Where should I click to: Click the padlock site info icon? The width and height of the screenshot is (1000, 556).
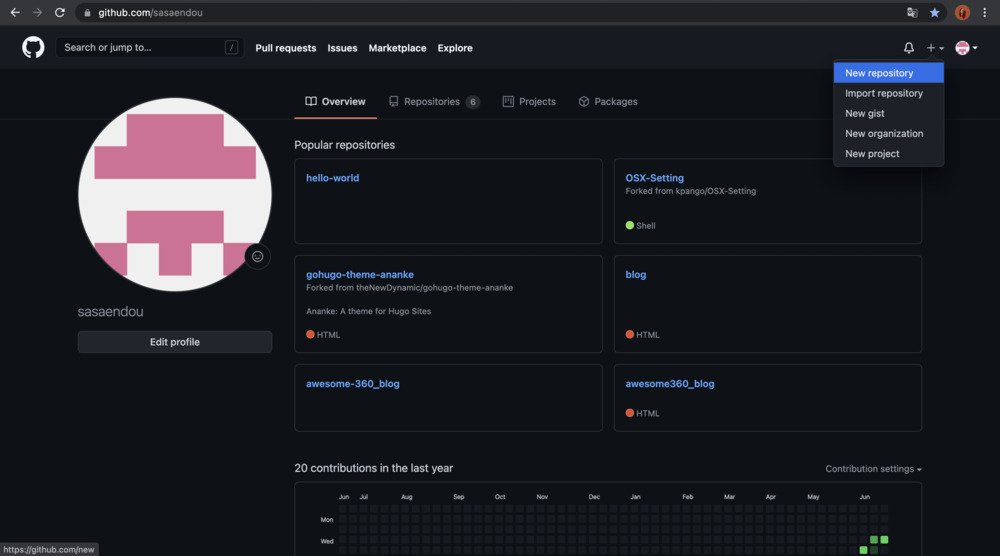click(87, 13)
